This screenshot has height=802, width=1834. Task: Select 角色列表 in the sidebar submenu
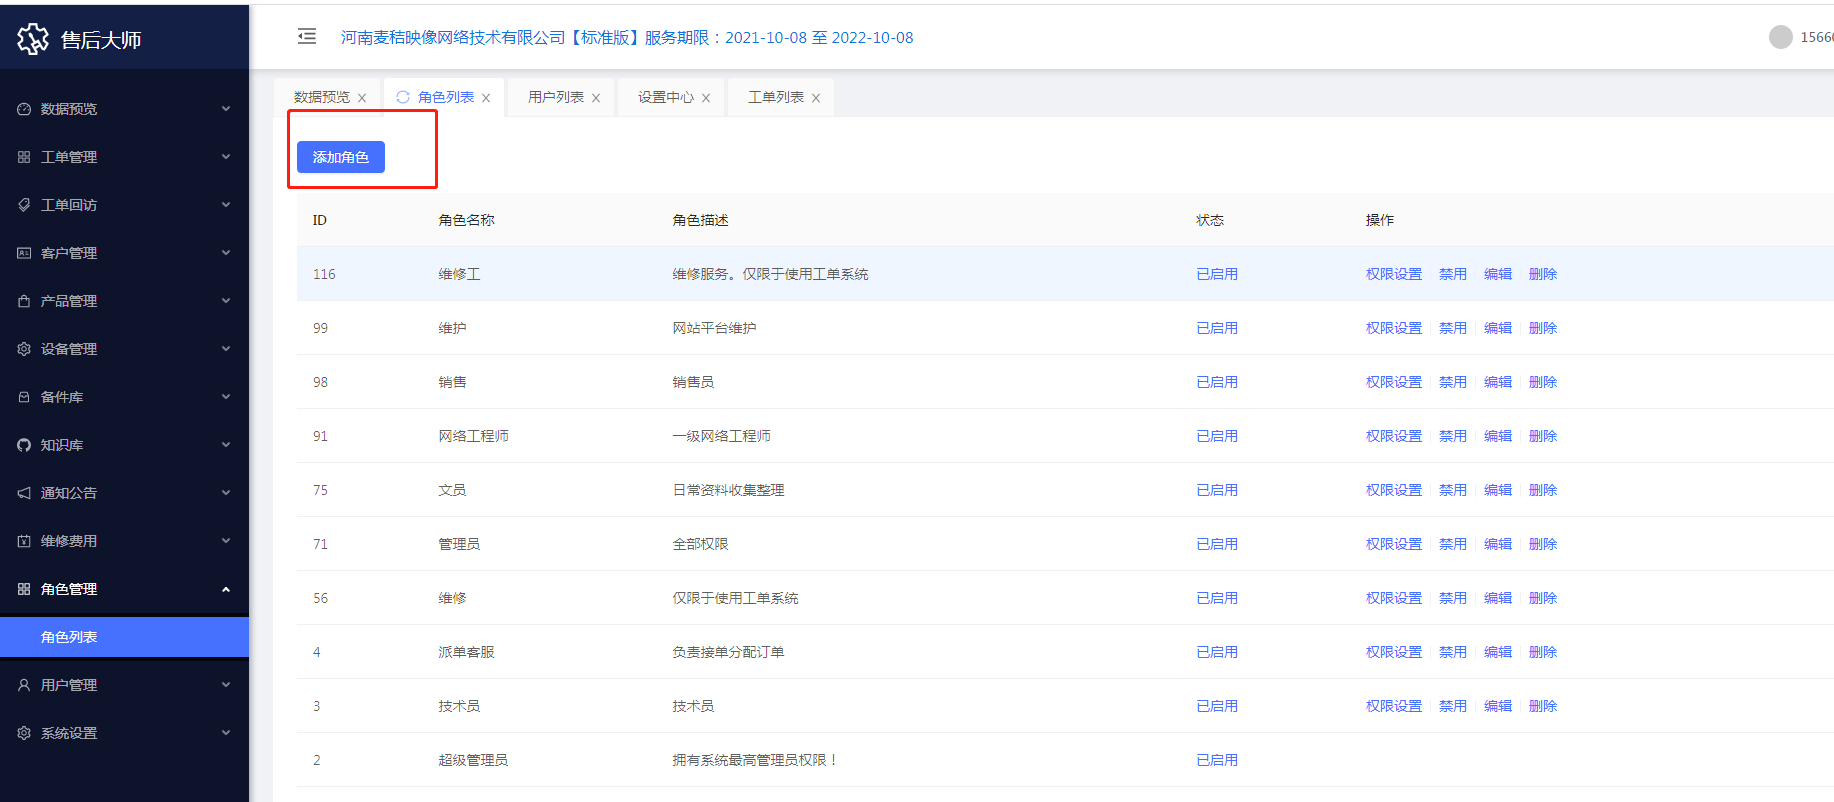point(69,637)
